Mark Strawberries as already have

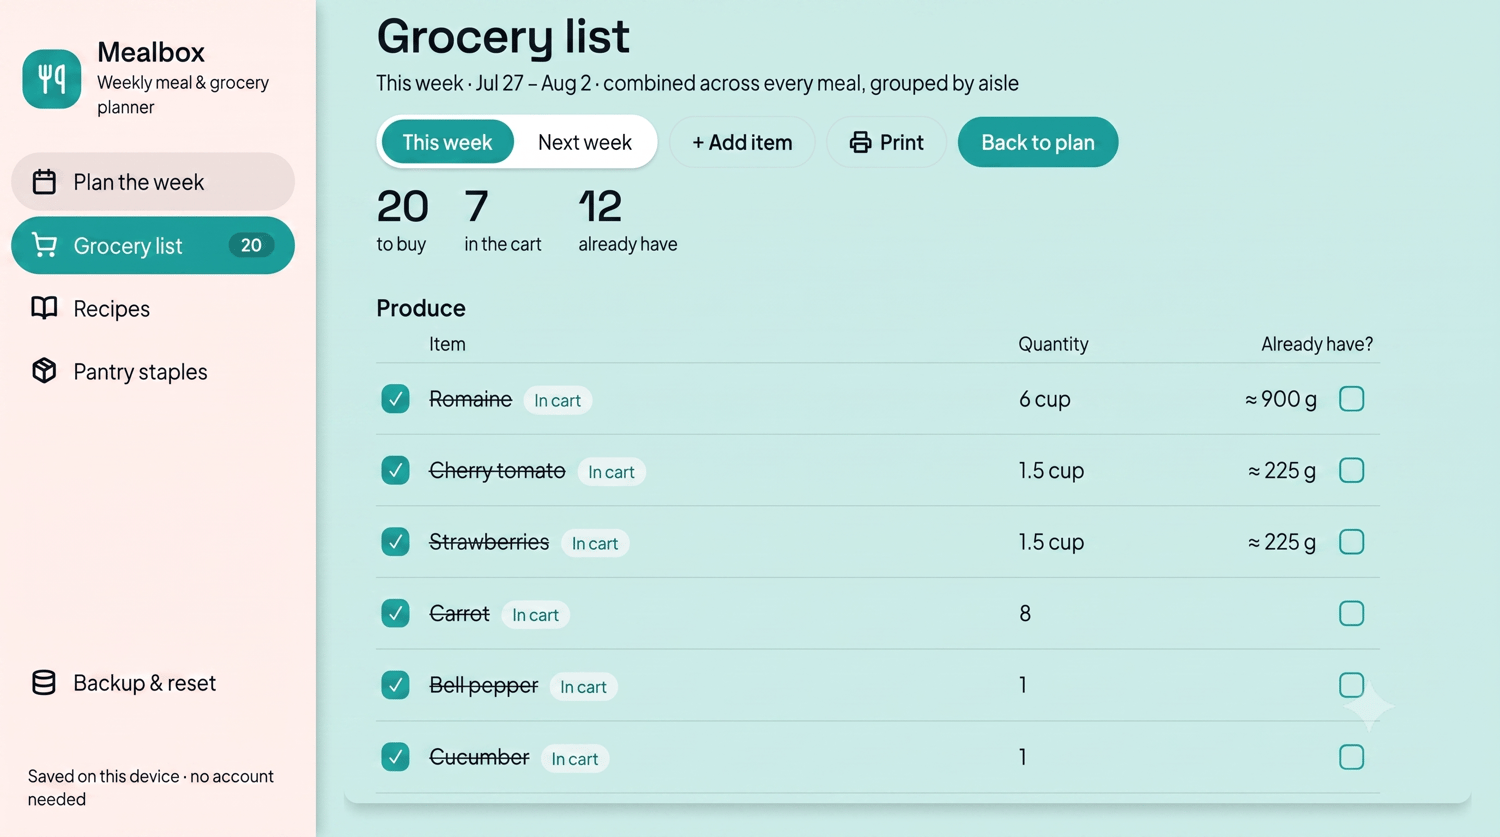[1351, 542]
